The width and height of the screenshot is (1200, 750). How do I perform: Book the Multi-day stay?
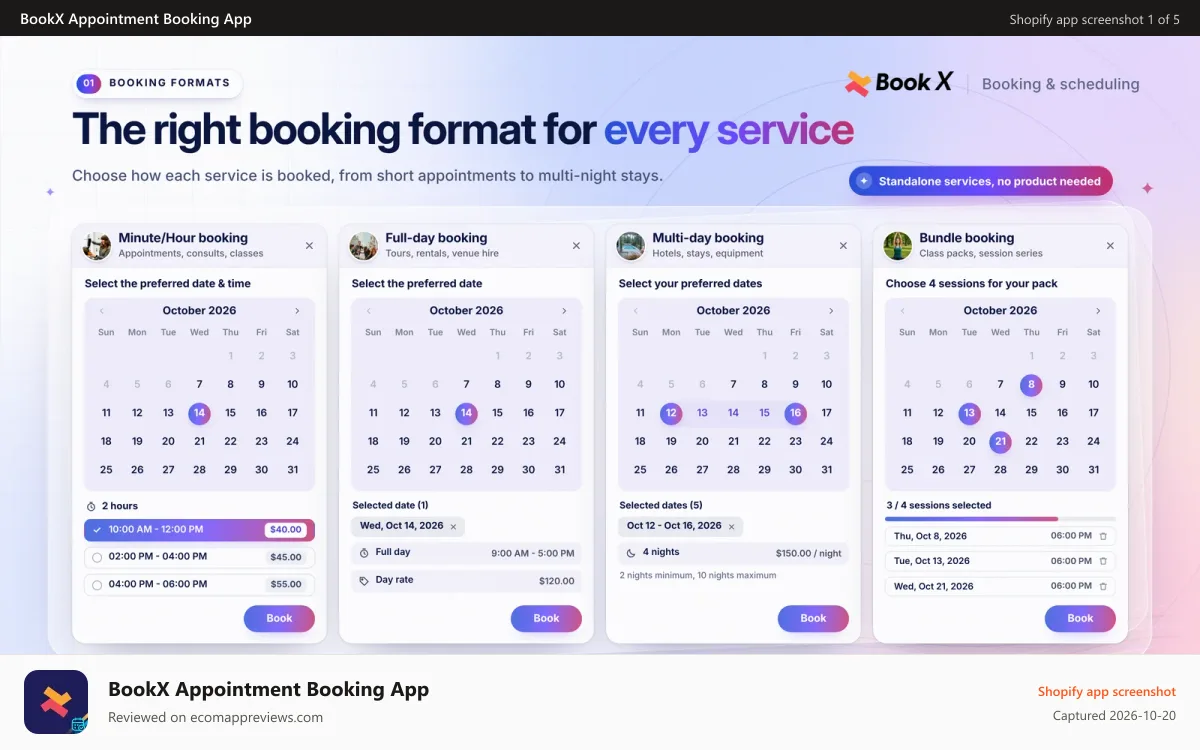point(813,618)
